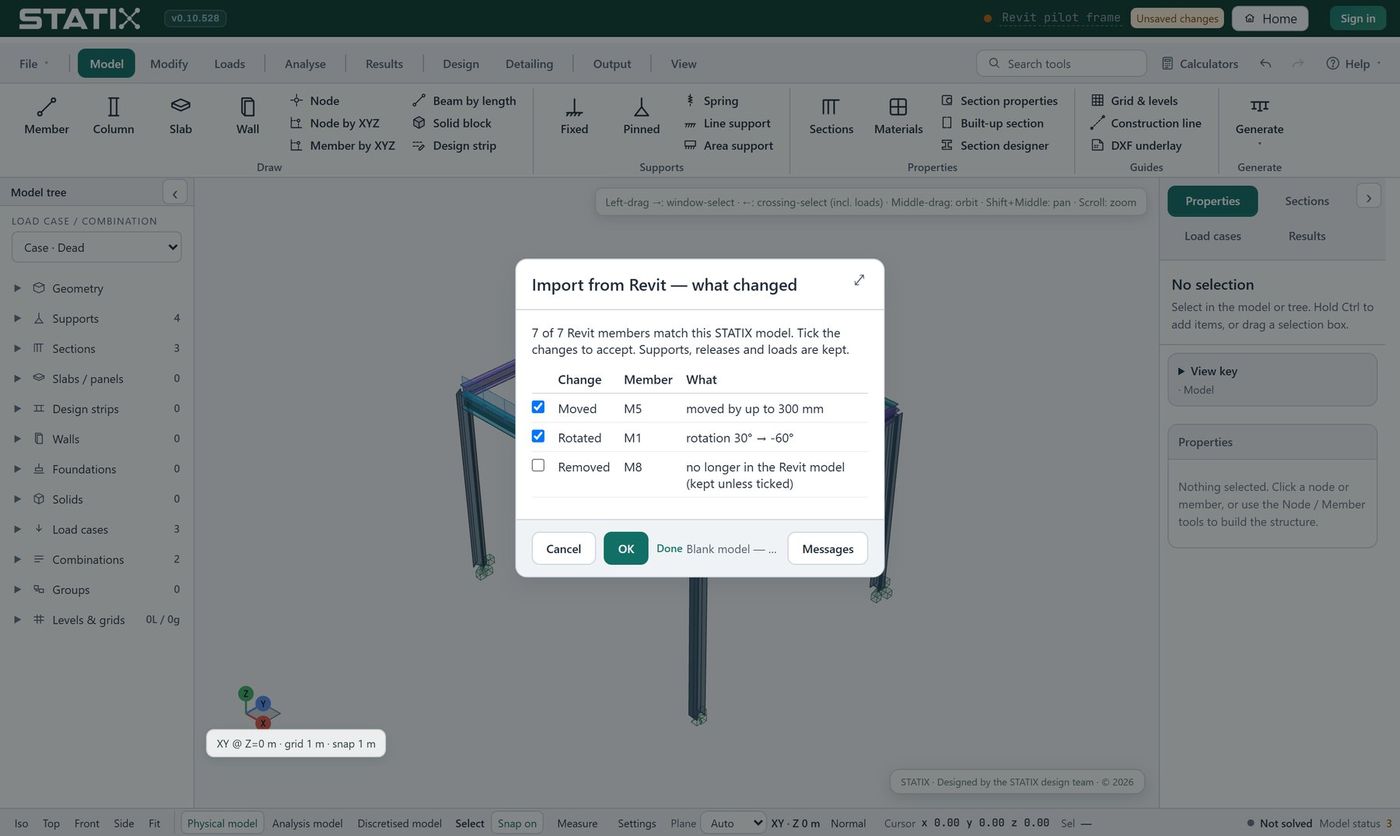Viewport: 1400px width, 836px height.
Task: Expand the Sections tree node
Action: (x=17, y=348)
